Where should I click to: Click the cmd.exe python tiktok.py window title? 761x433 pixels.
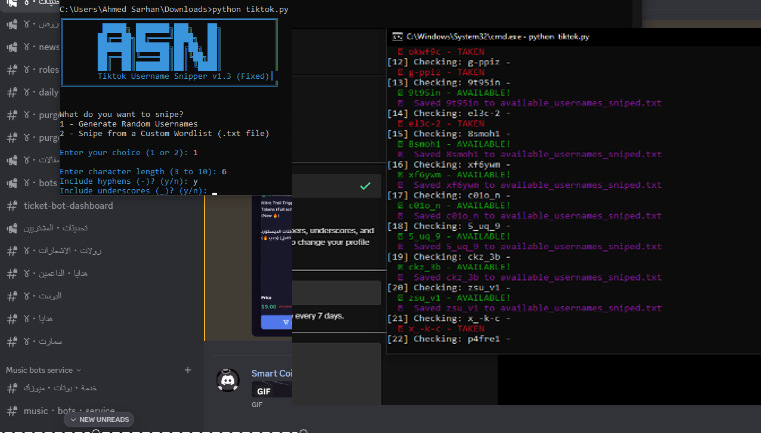[498, 36]
